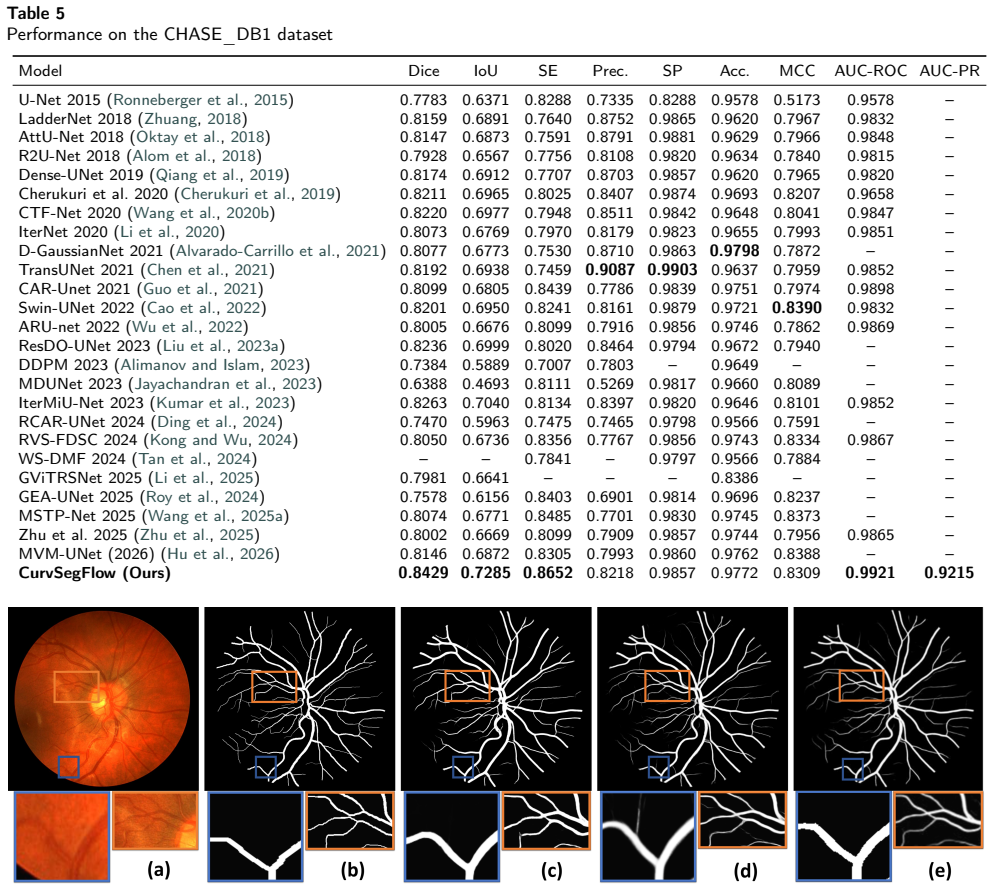Click the segmentation result image labeled (e)

tap(889, 699)
